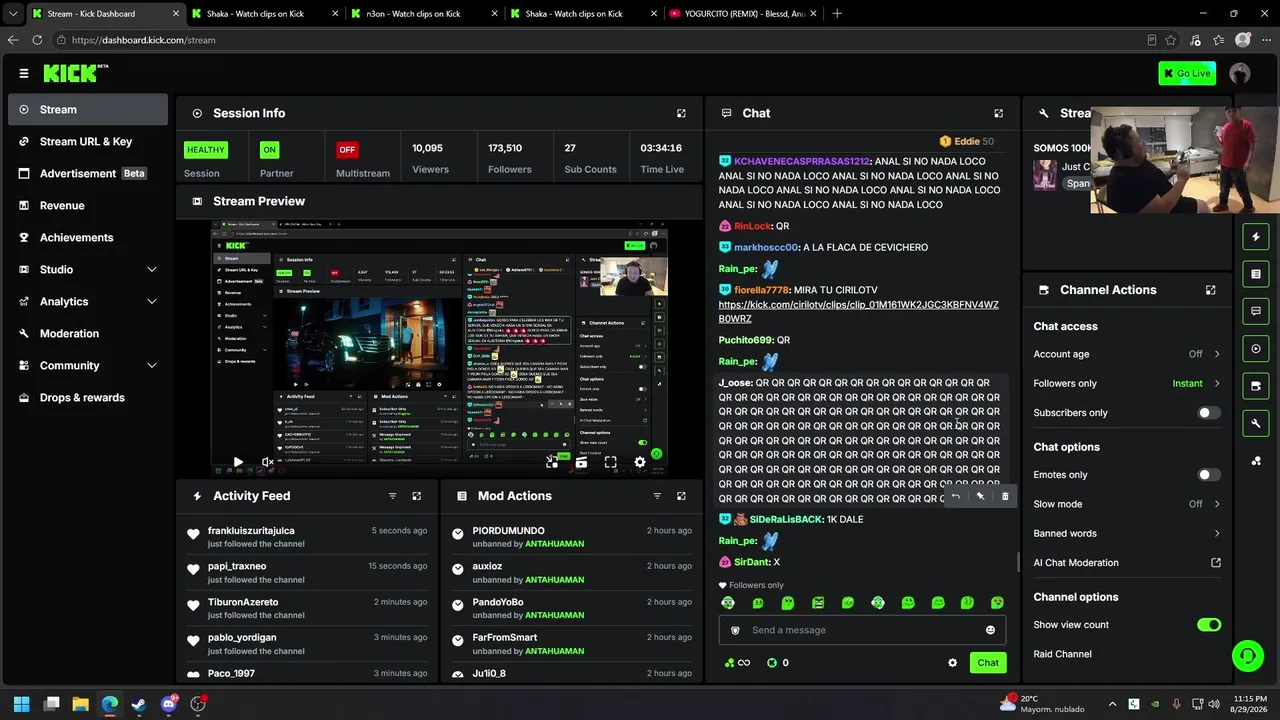The width and height of the screenshot is (1280, 720).
Task: Open Followers only duration options
Action: [x=1217, y=383]
